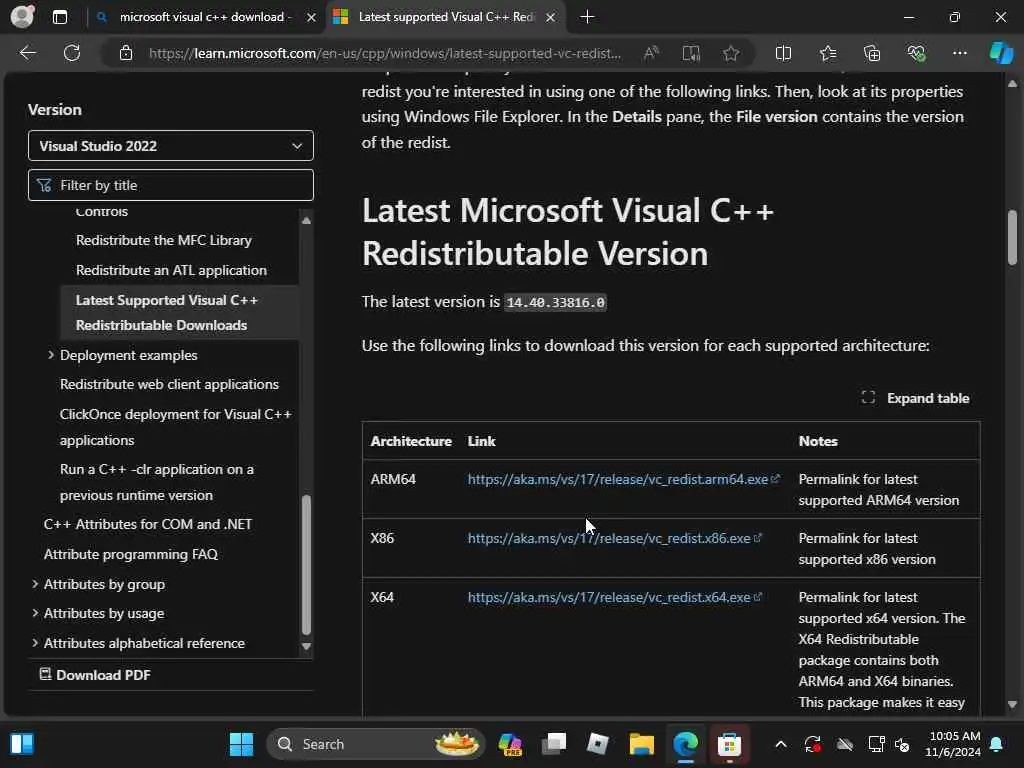
Task: Open Browser essentials heart icon
Action: point(916,53)
